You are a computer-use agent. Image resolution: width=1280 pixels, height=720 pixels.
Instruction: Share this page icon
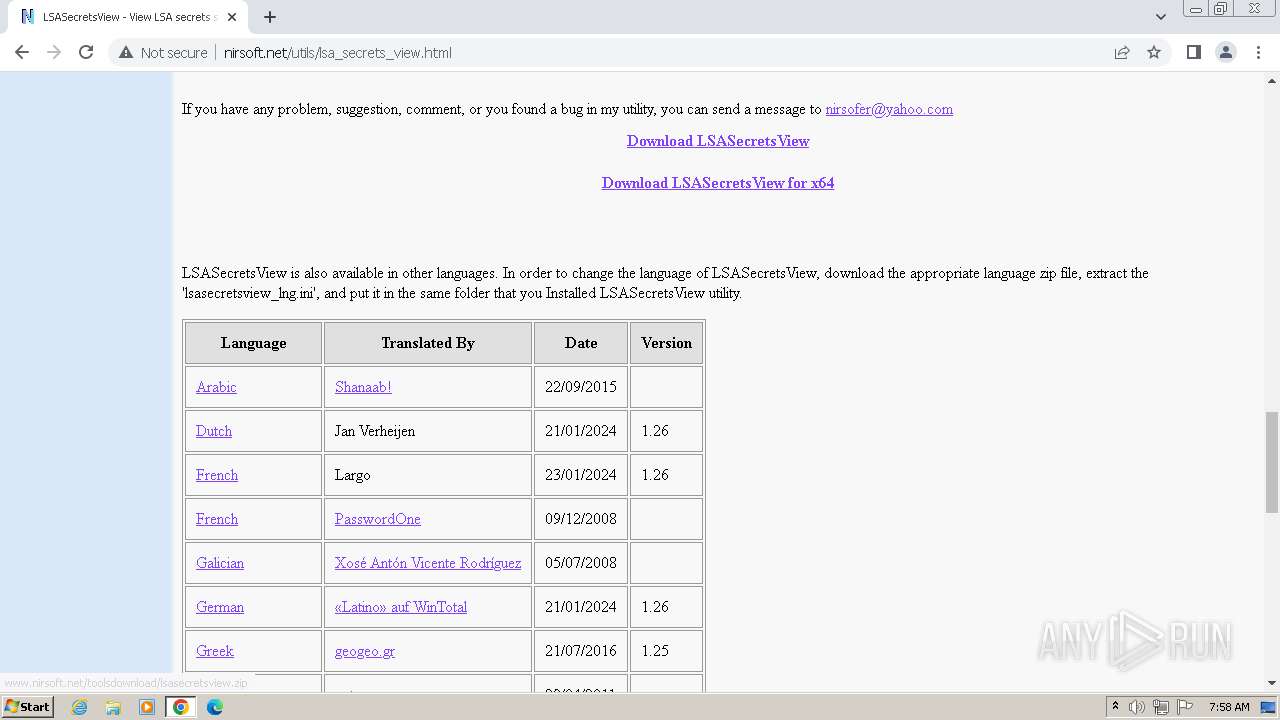[1122, 52]
